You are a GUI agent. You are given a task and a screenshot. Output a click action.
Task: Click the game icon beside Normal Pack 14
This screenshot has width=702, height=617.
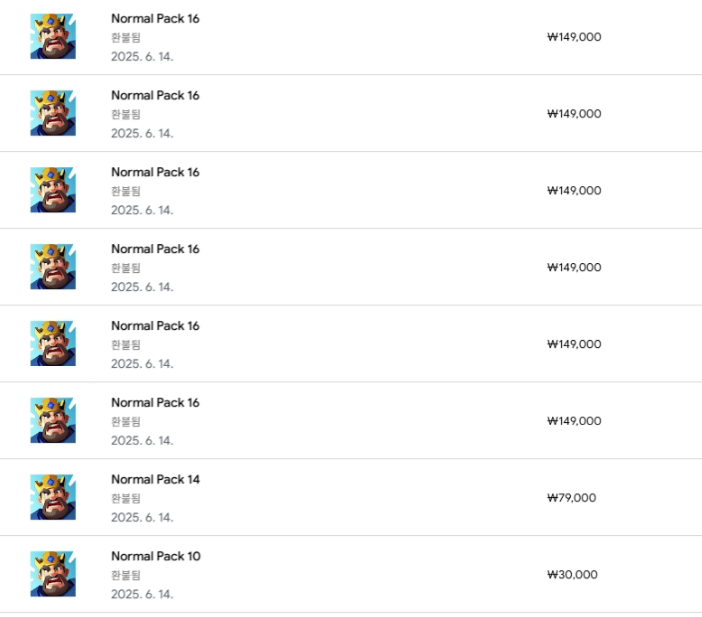pos(52,497)
